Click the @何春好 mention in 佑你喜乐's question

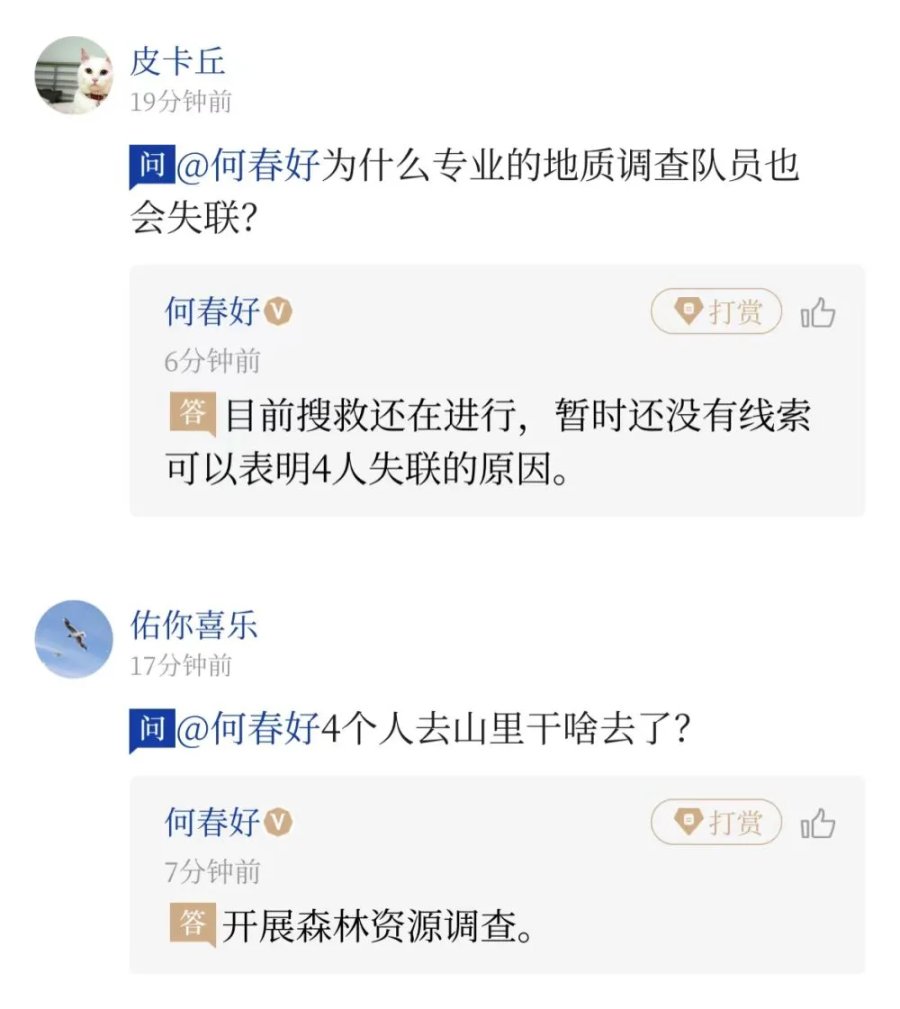coord(247,729)
